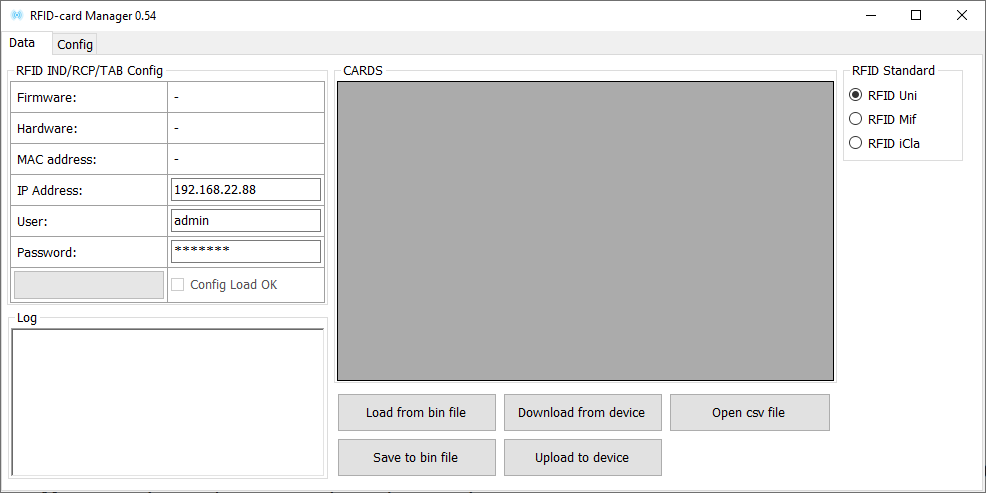
Task: Maximize the RFID-card Manager window
Action: coord(916,16)
